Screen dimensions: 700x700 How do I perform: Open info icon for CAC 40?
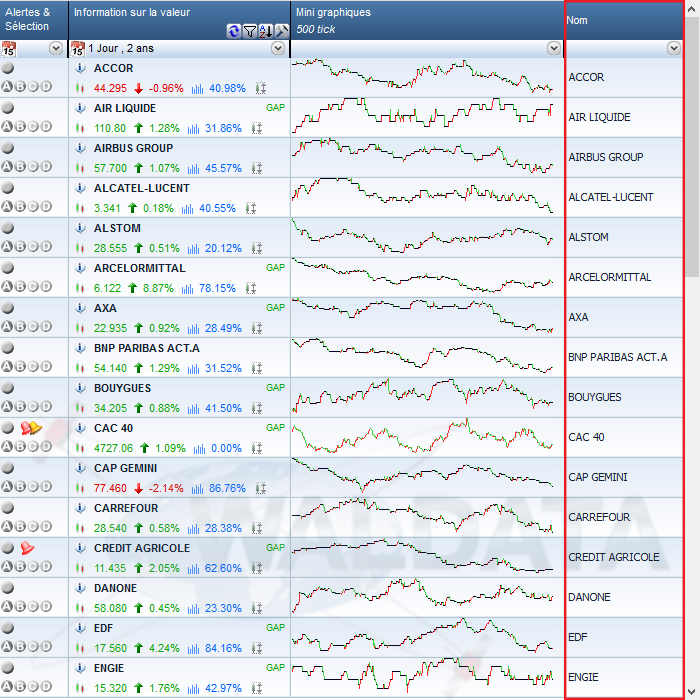pos(80,428)
